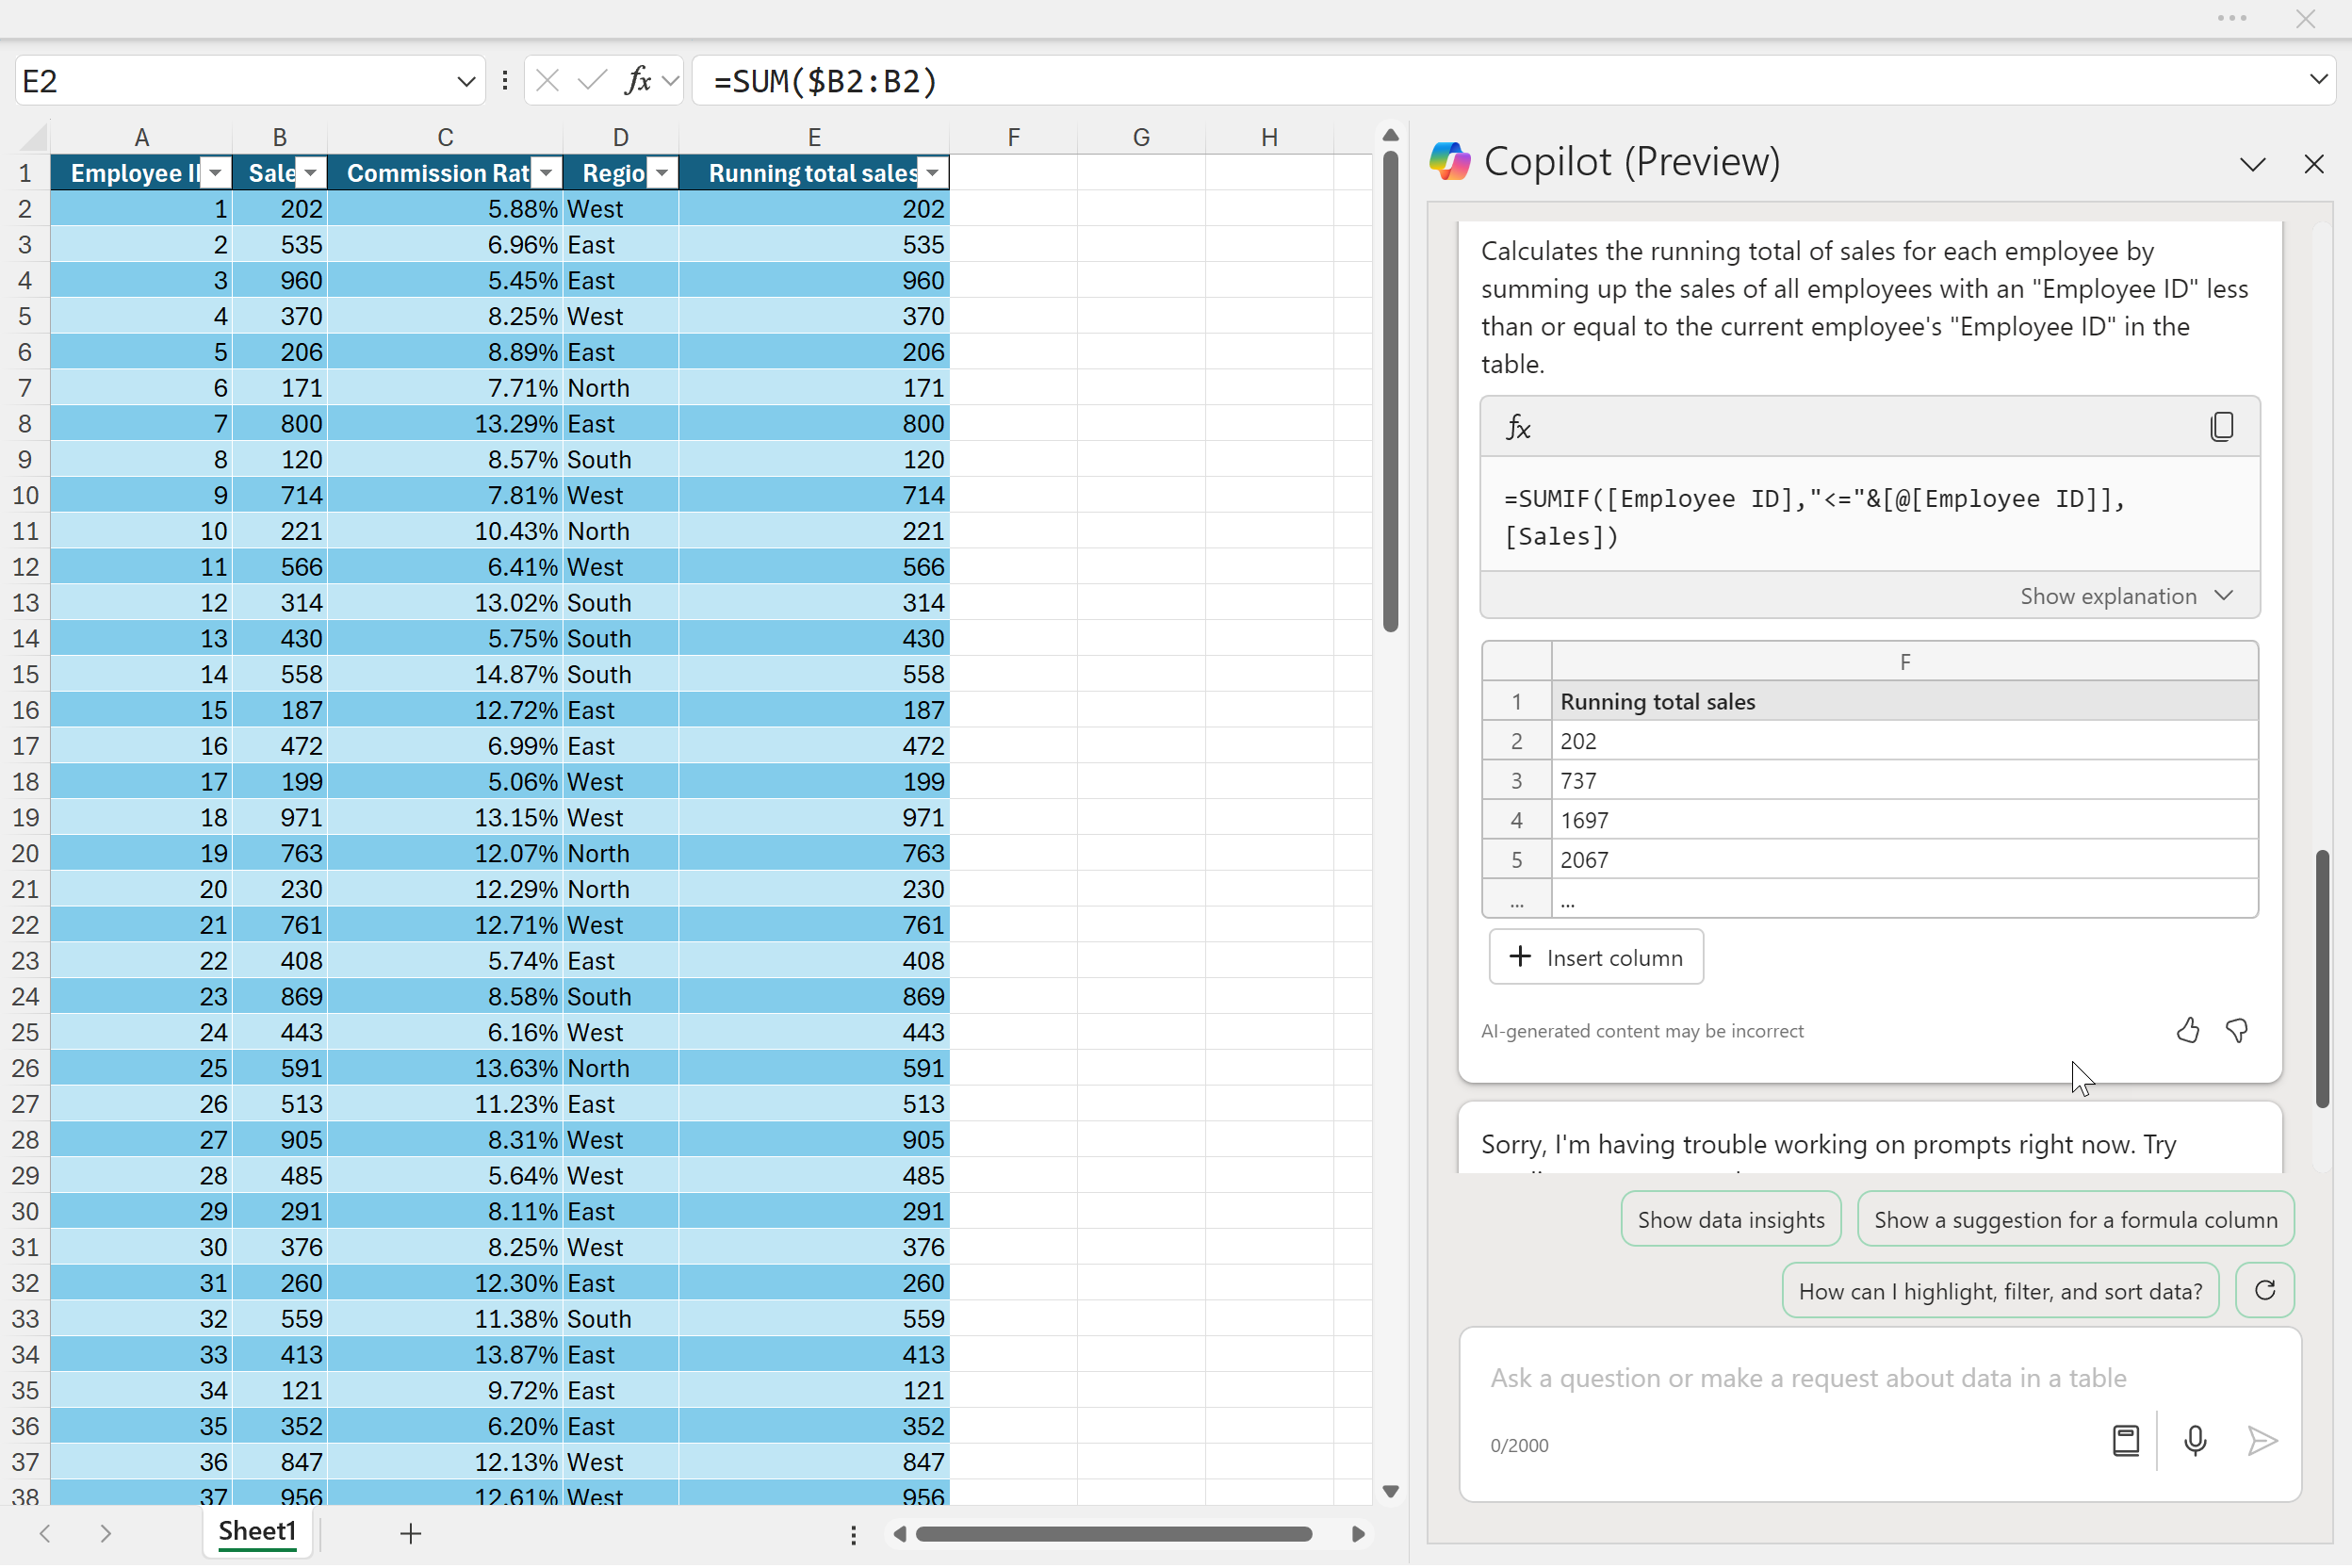Open the Employee ID filter dropdown
Image resolution: width=2352 pixels, height=1568 pixels.
(216, 173)
